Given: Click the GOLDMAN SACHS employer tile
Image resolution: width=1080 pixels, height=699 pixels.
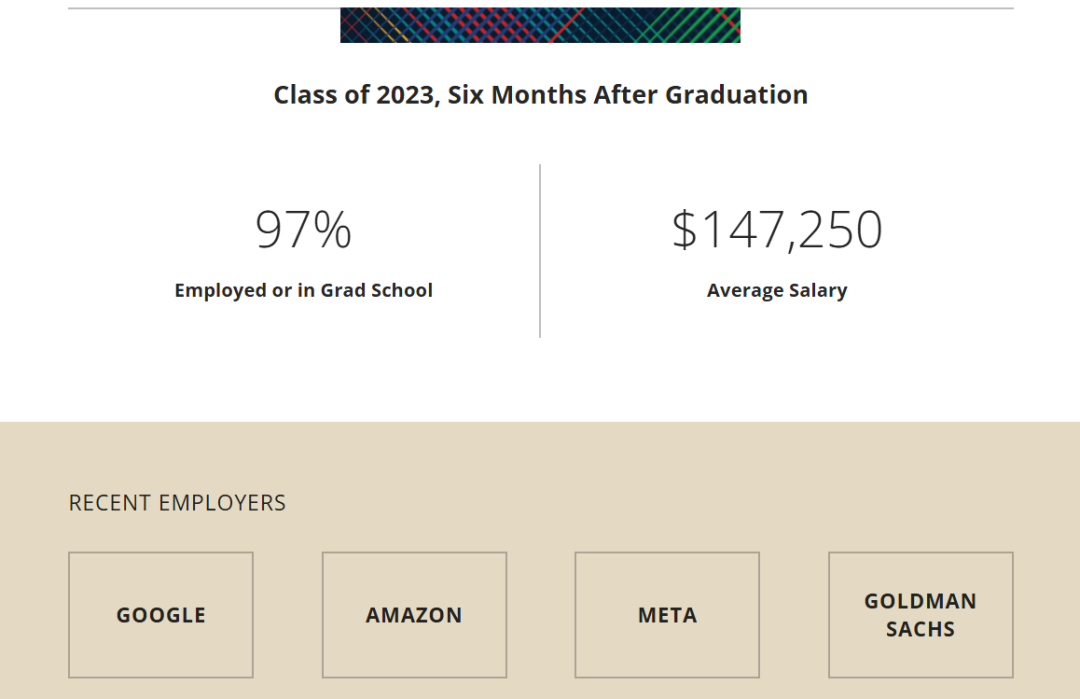Looking at the screenshot, I should pos(920,615).
